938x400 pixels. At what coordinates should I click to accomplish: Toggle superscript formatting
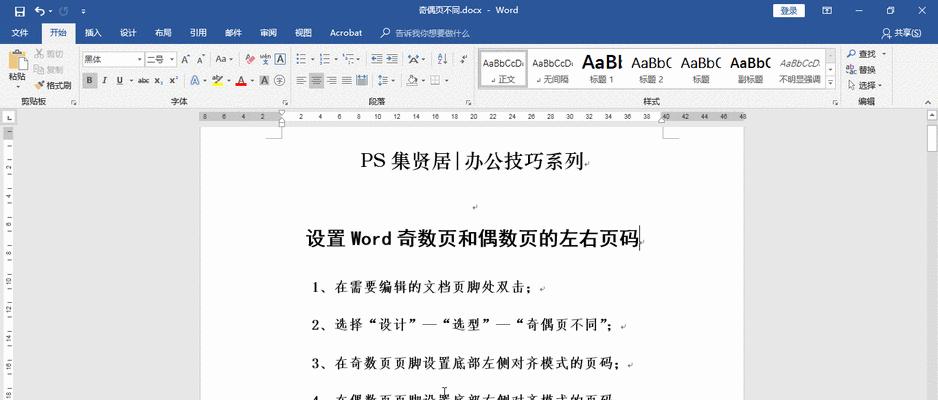(x=173, y=80)
